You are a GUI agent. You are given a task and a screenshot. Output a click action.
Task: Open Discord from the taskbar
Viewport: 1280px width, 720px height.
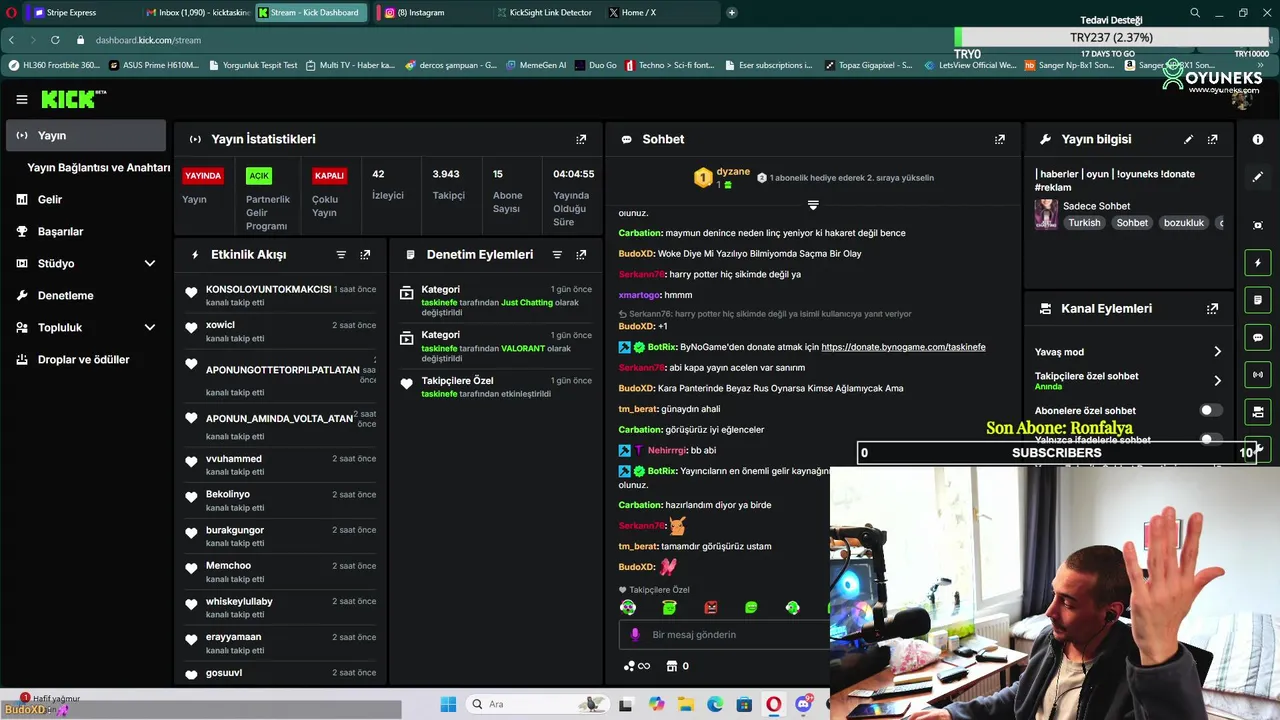click(x=803, y=704)
